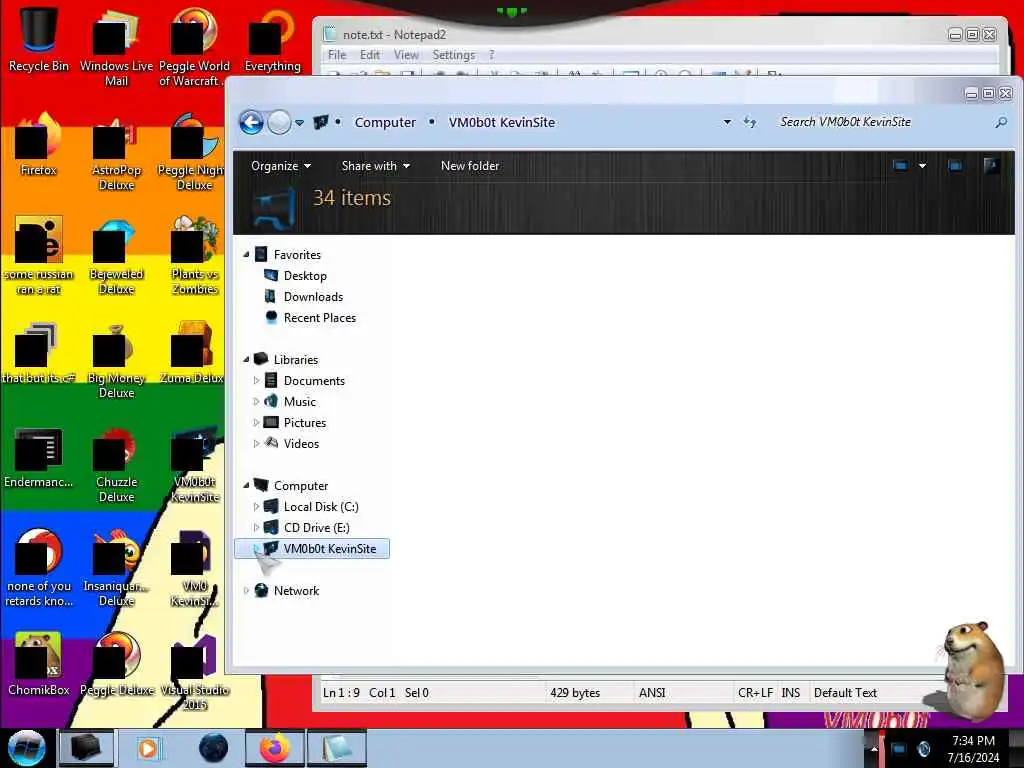Click Firefox icon on the taskbar

pyautogui.click(x=274, y=748)
